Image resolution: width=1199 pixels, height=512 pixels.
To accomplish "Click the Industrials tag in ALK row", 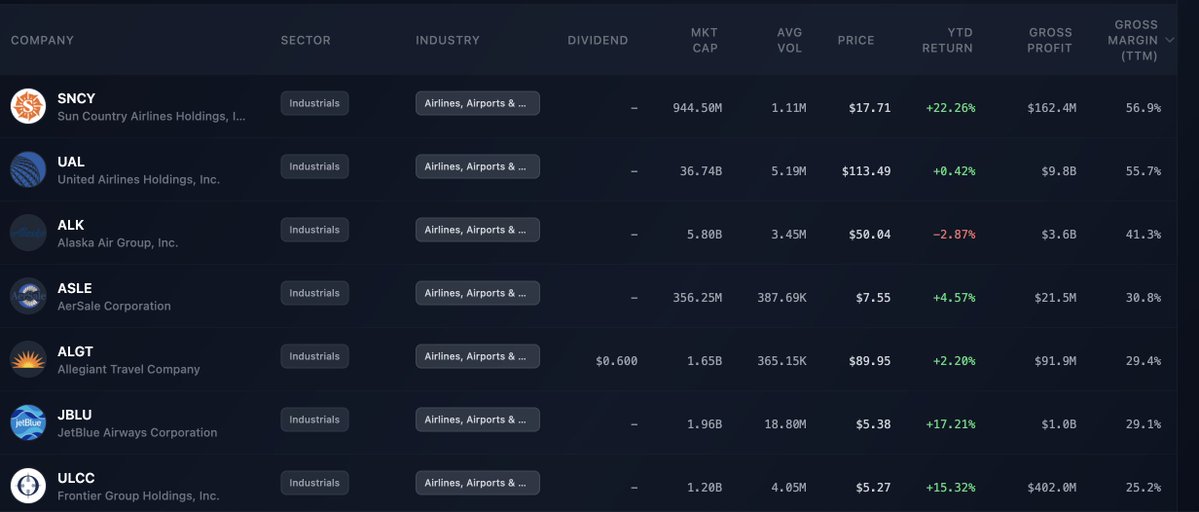I will click(314, 230).
